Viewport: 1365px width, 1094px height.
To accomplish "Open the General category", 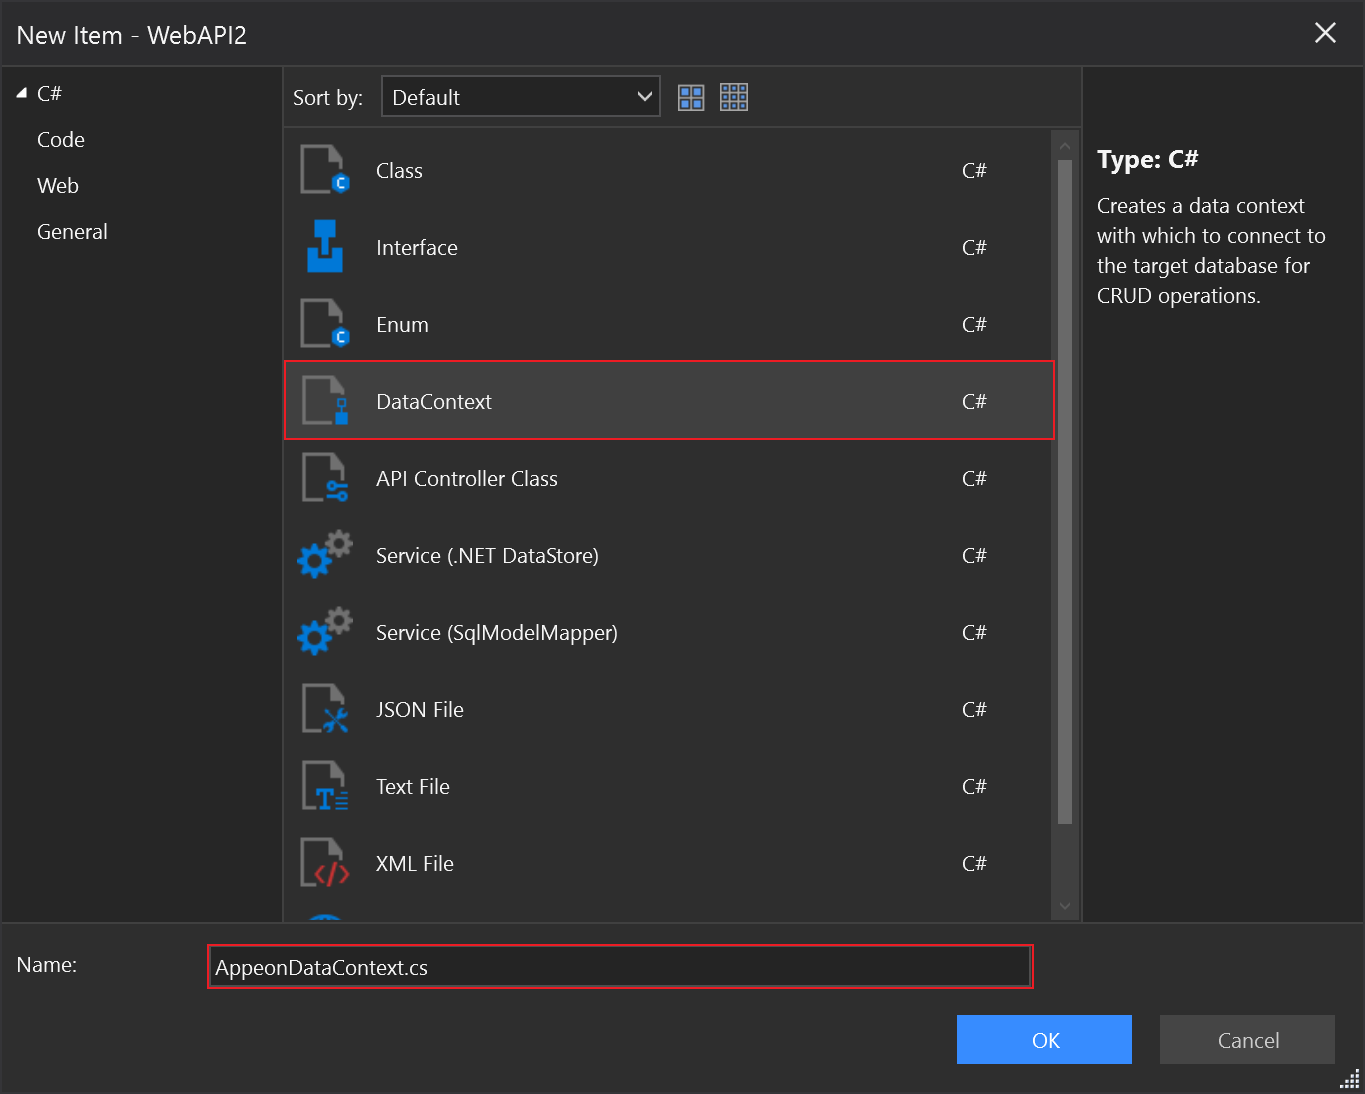I will [x=72, y=232].
